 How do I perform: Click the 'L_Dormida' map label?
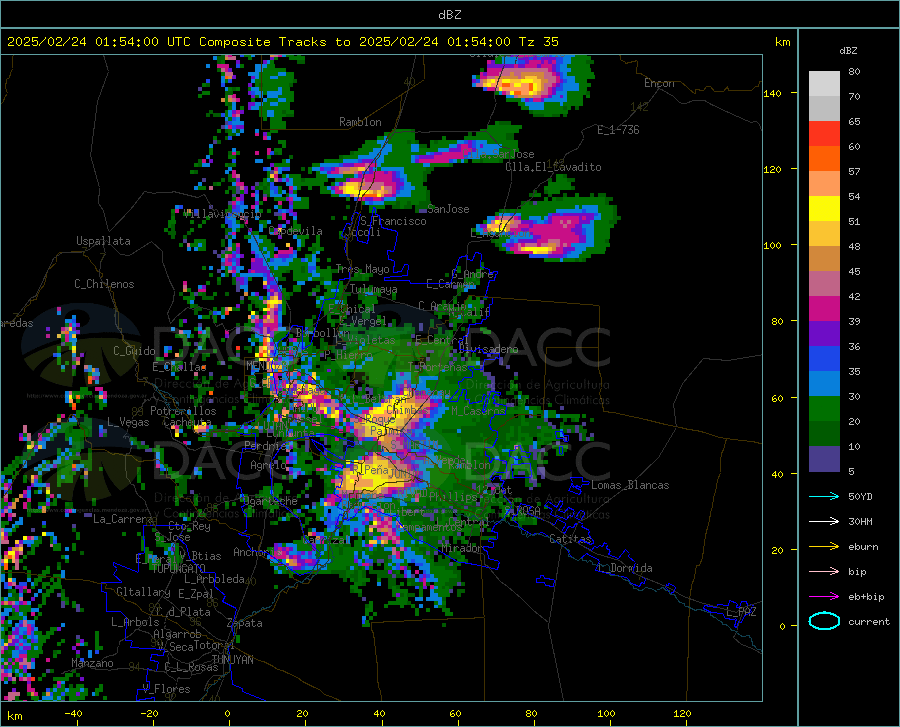(x=624, y=568)
